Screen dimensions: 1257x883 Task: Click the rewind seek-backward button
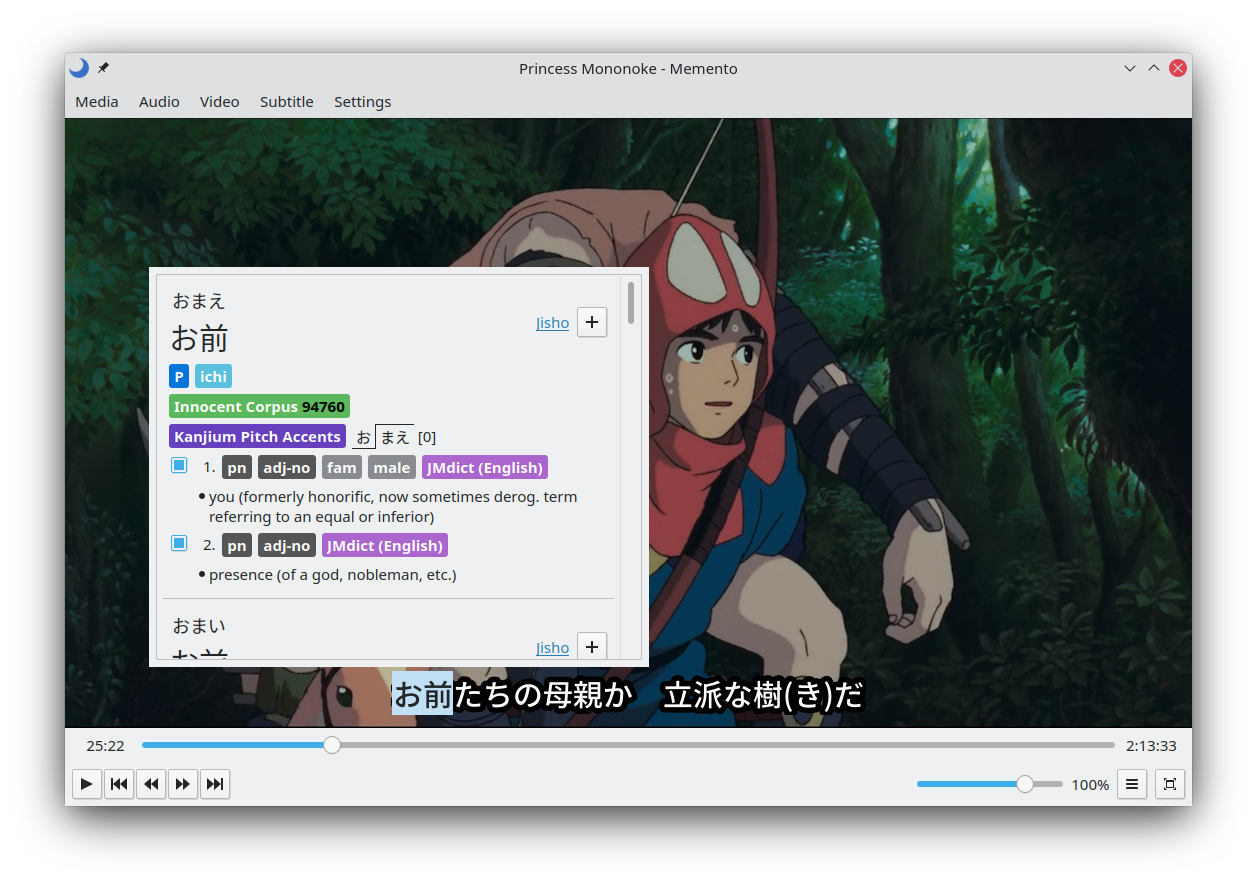(151, 784)
